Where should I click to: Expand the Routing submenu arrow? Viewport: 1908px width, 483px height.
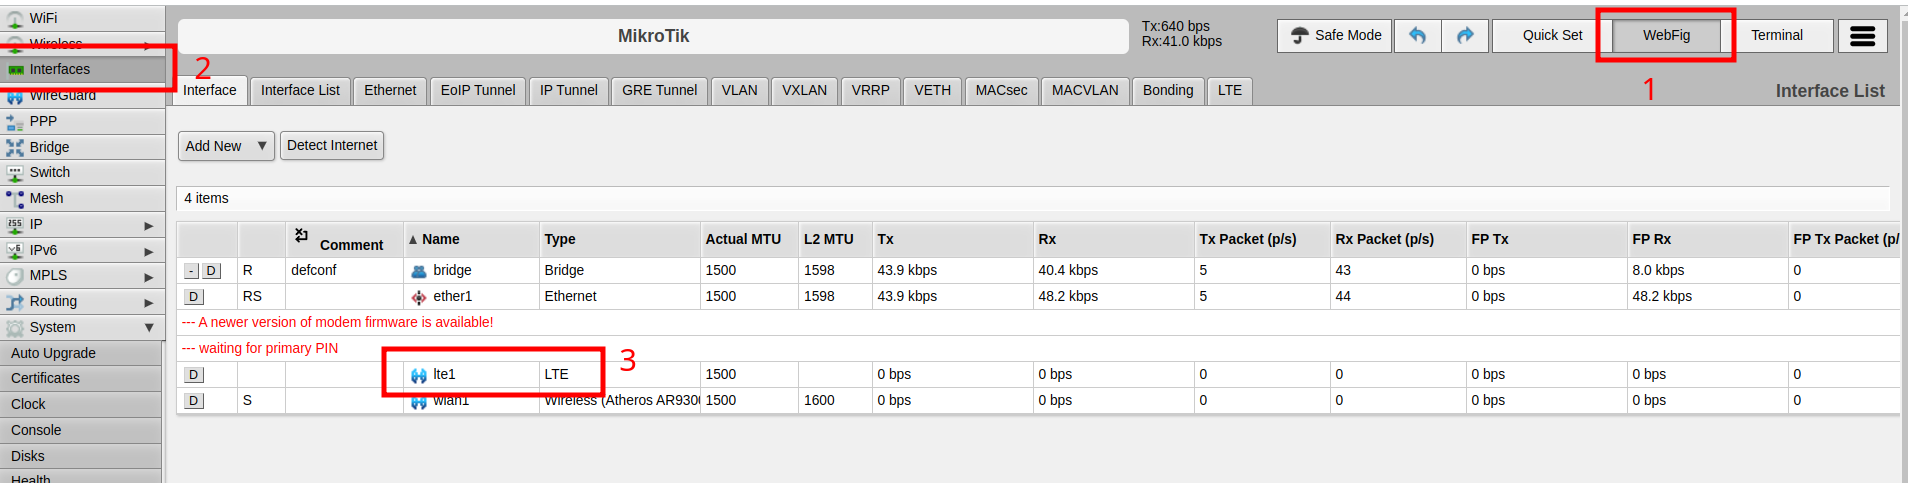[x=149, y=302]
